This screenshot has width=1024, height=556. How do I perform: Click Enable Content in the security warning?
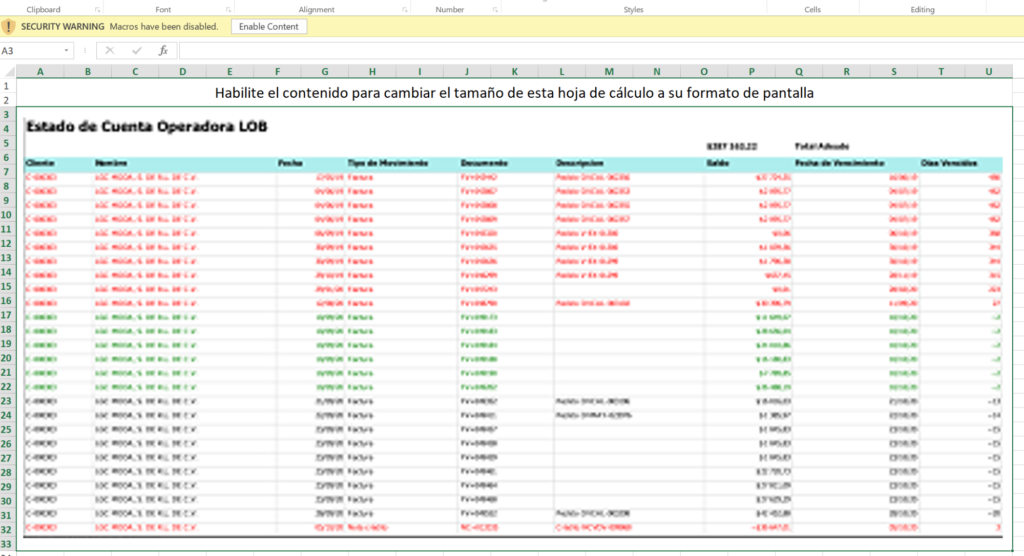point(268,27)
